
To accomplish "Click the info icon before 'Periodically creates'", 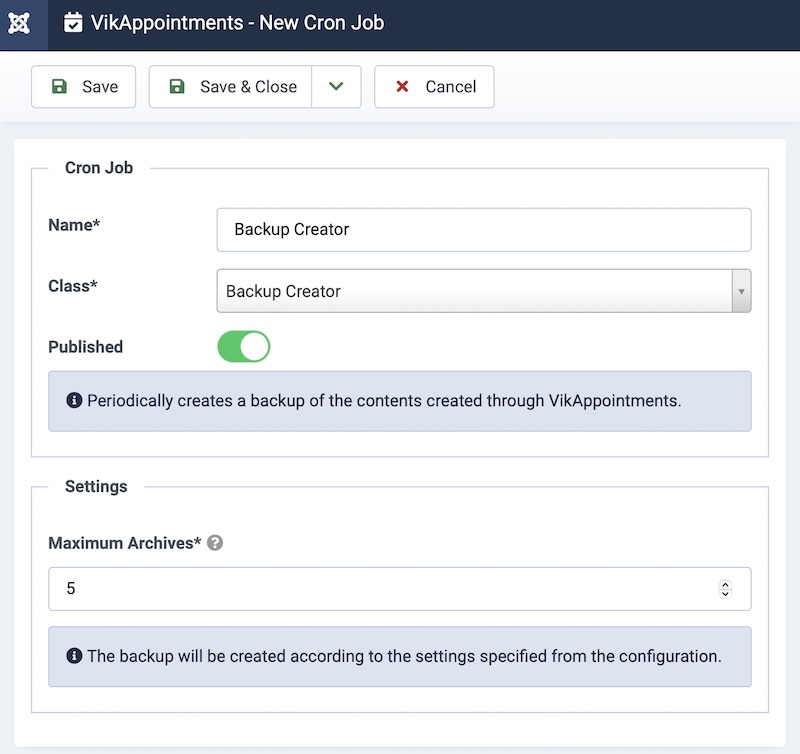I will pos(74,400).
